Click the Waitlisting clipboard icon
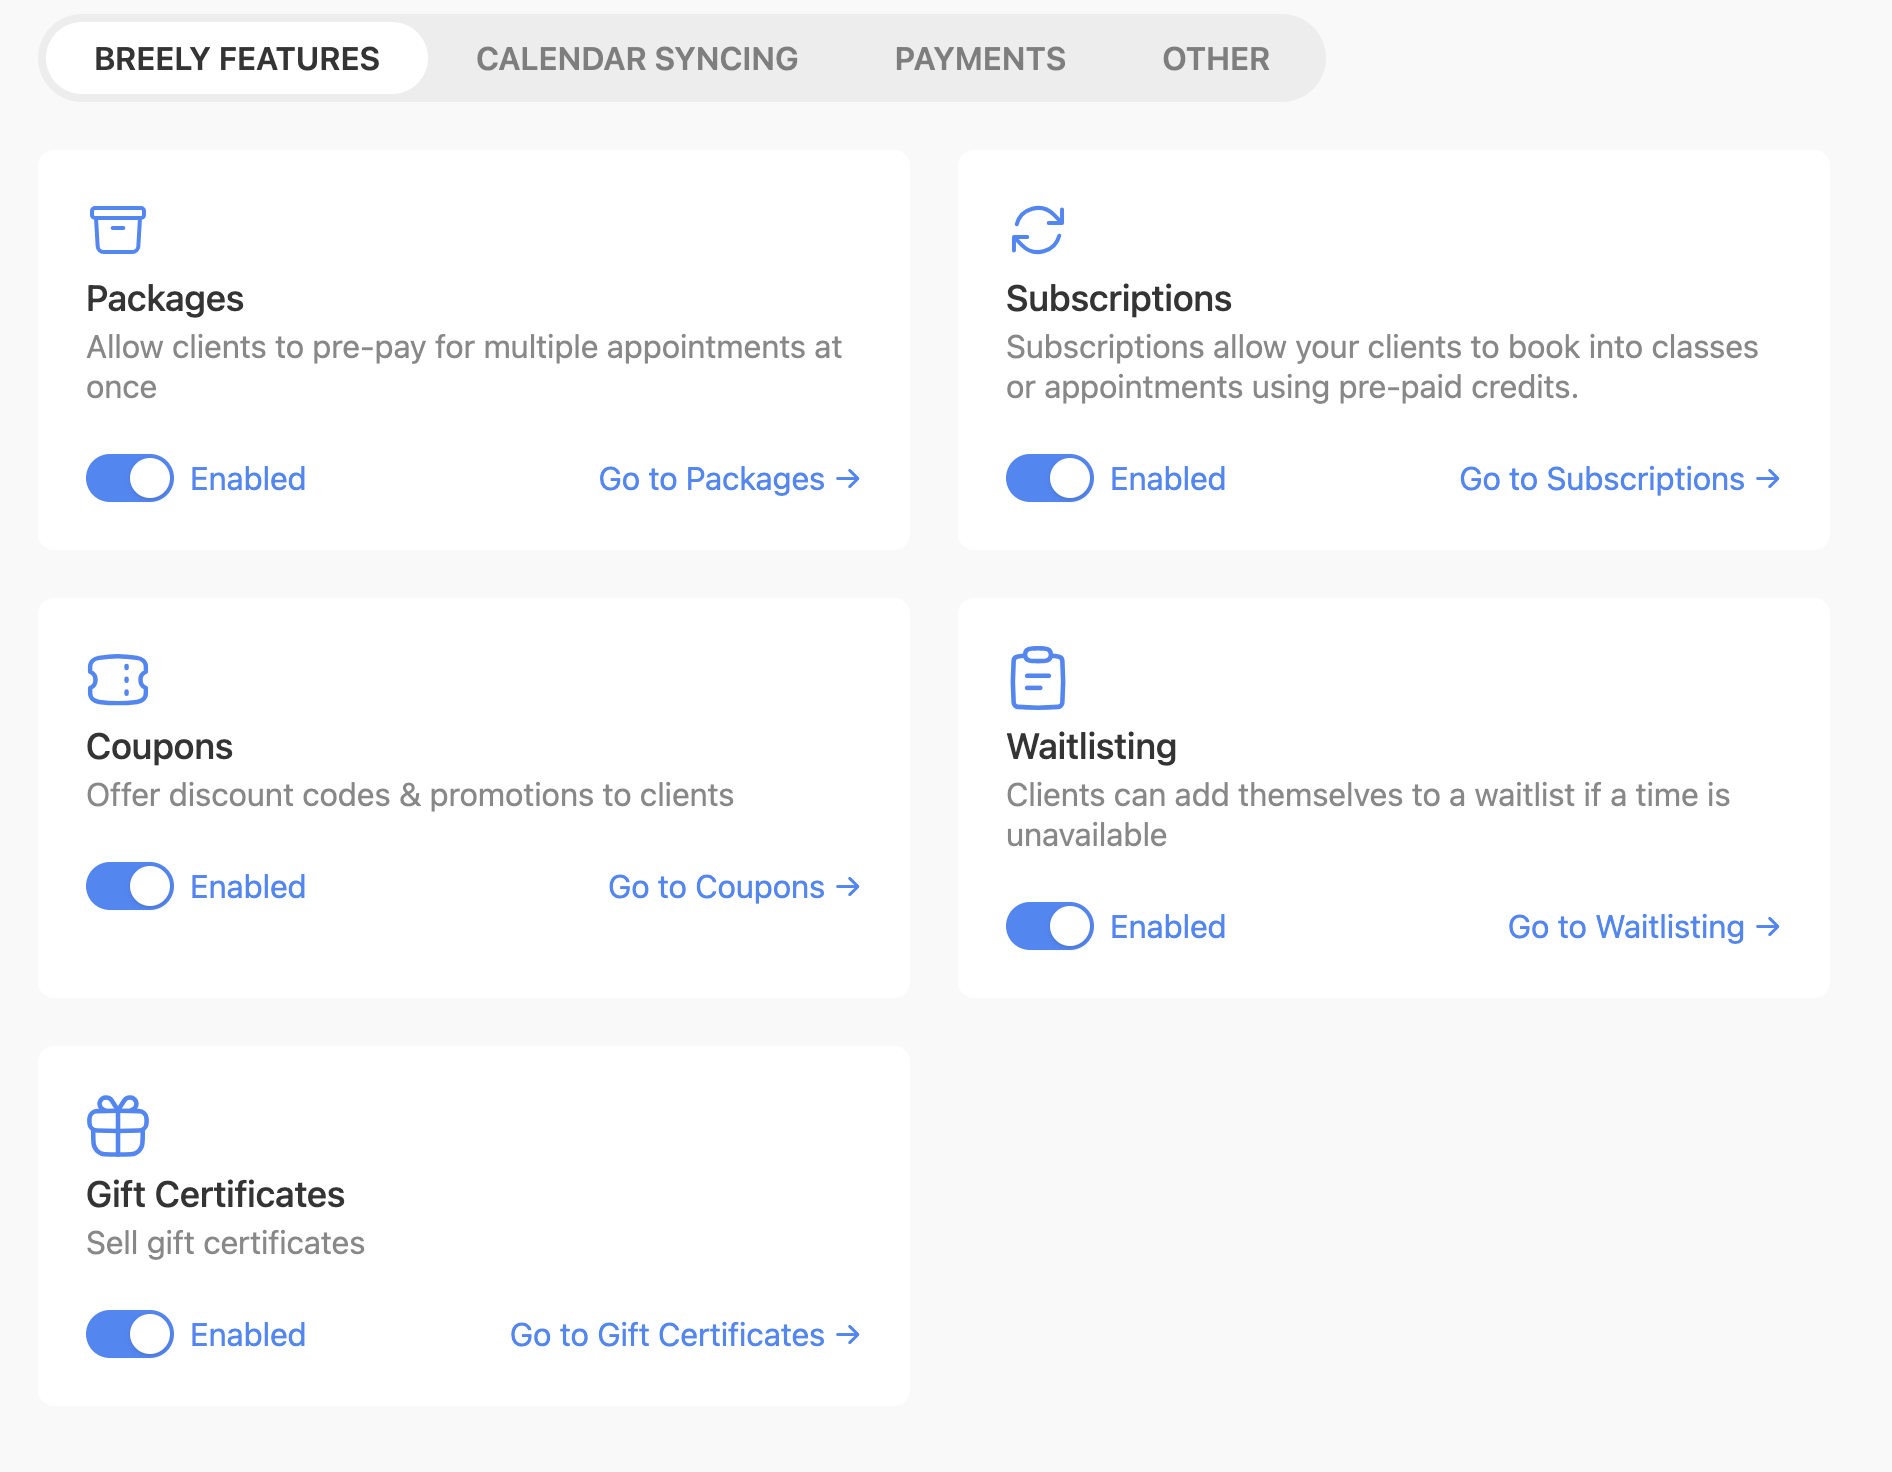The width and height of the screenshot is (1892, 1472). tap(1037, 678)
